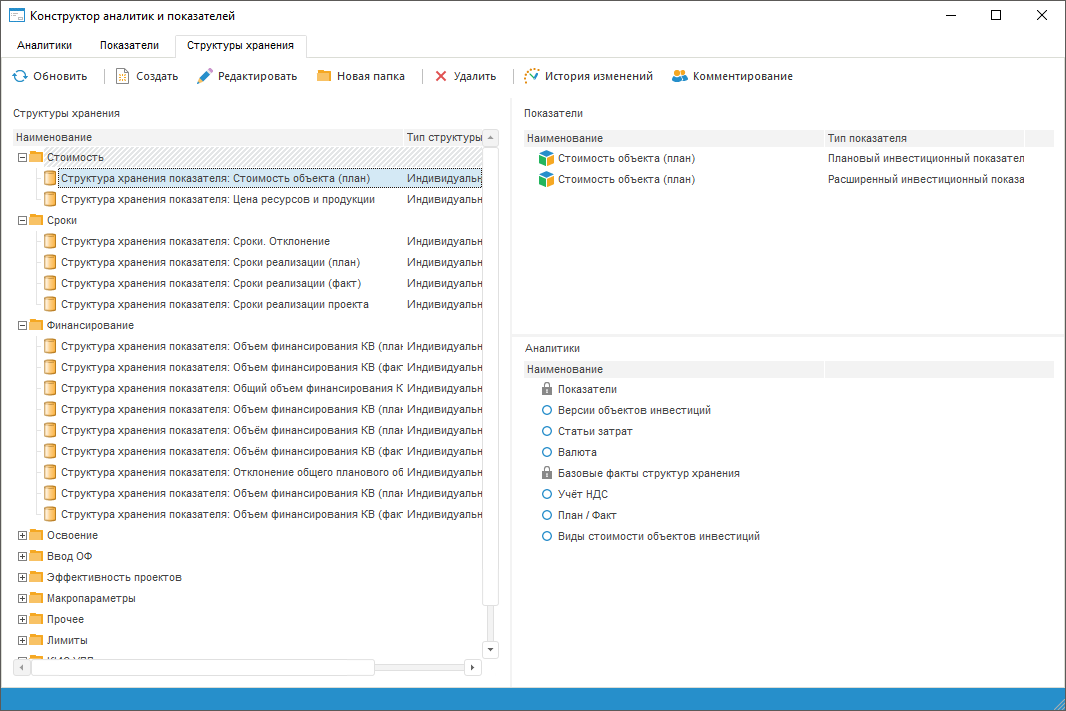
Task: Click the red Удалить cross icon
Action: [441, 76]
